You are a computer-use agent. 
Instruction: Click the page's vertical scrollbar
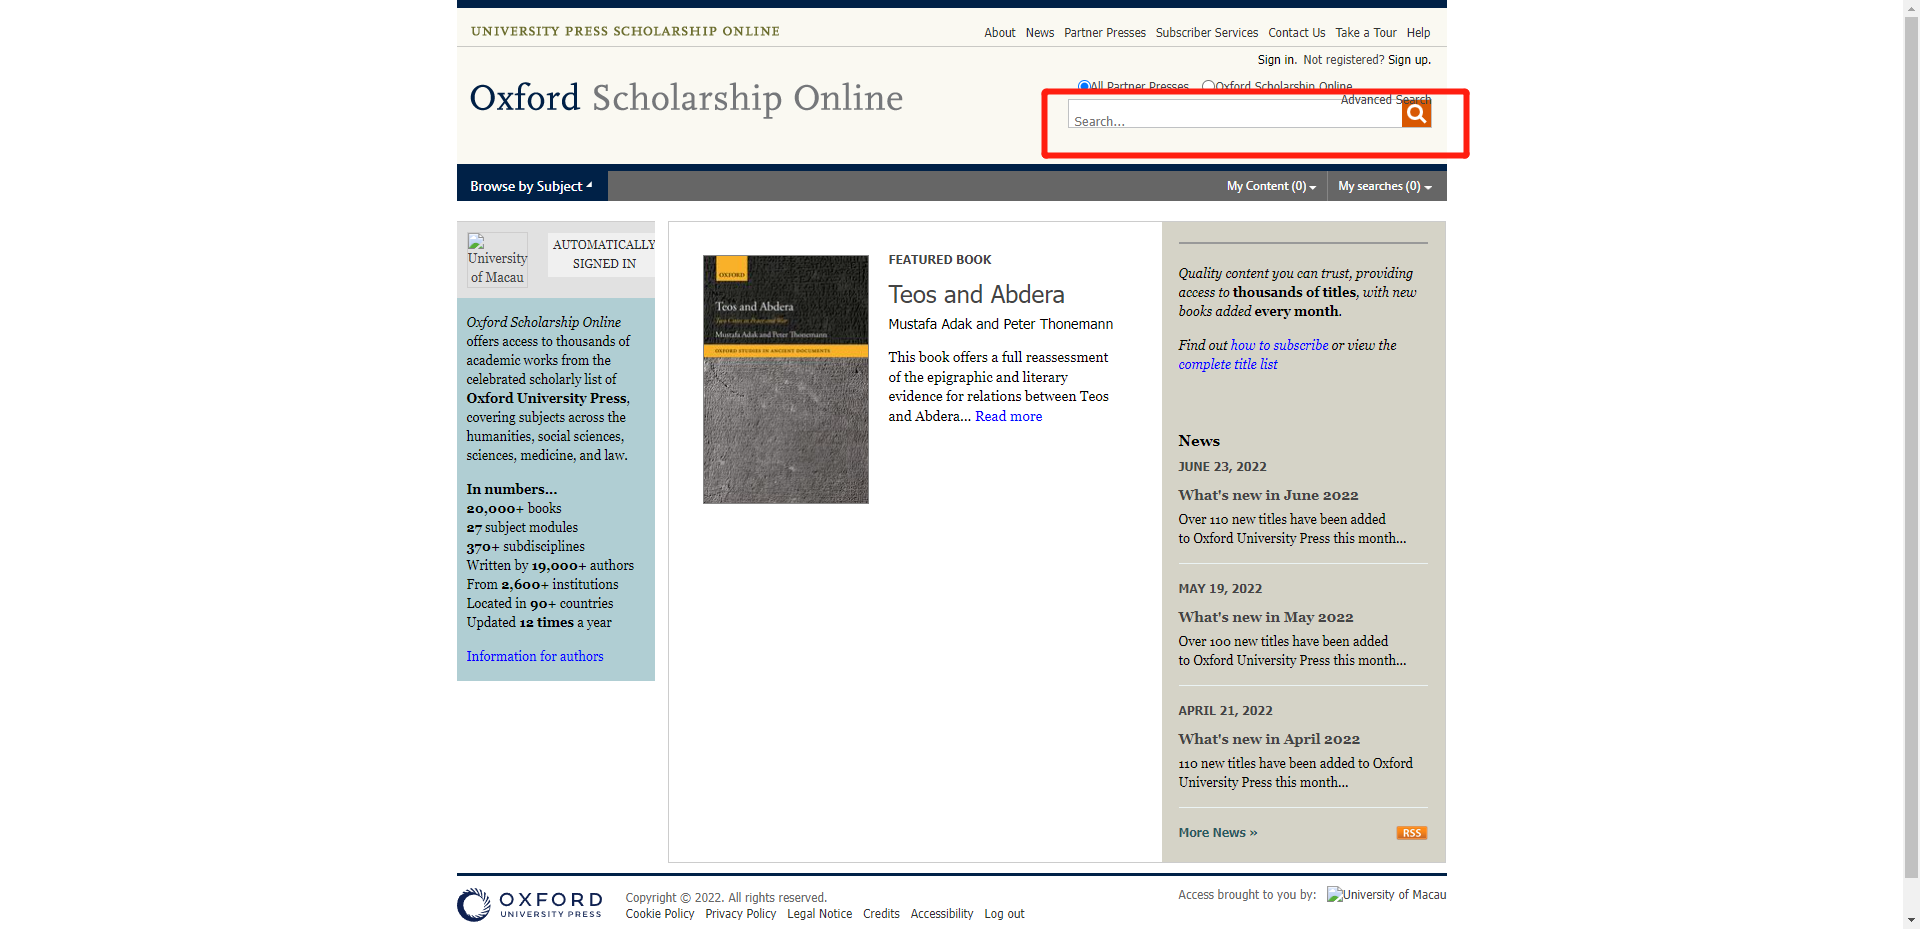(x=1911, y=450)
